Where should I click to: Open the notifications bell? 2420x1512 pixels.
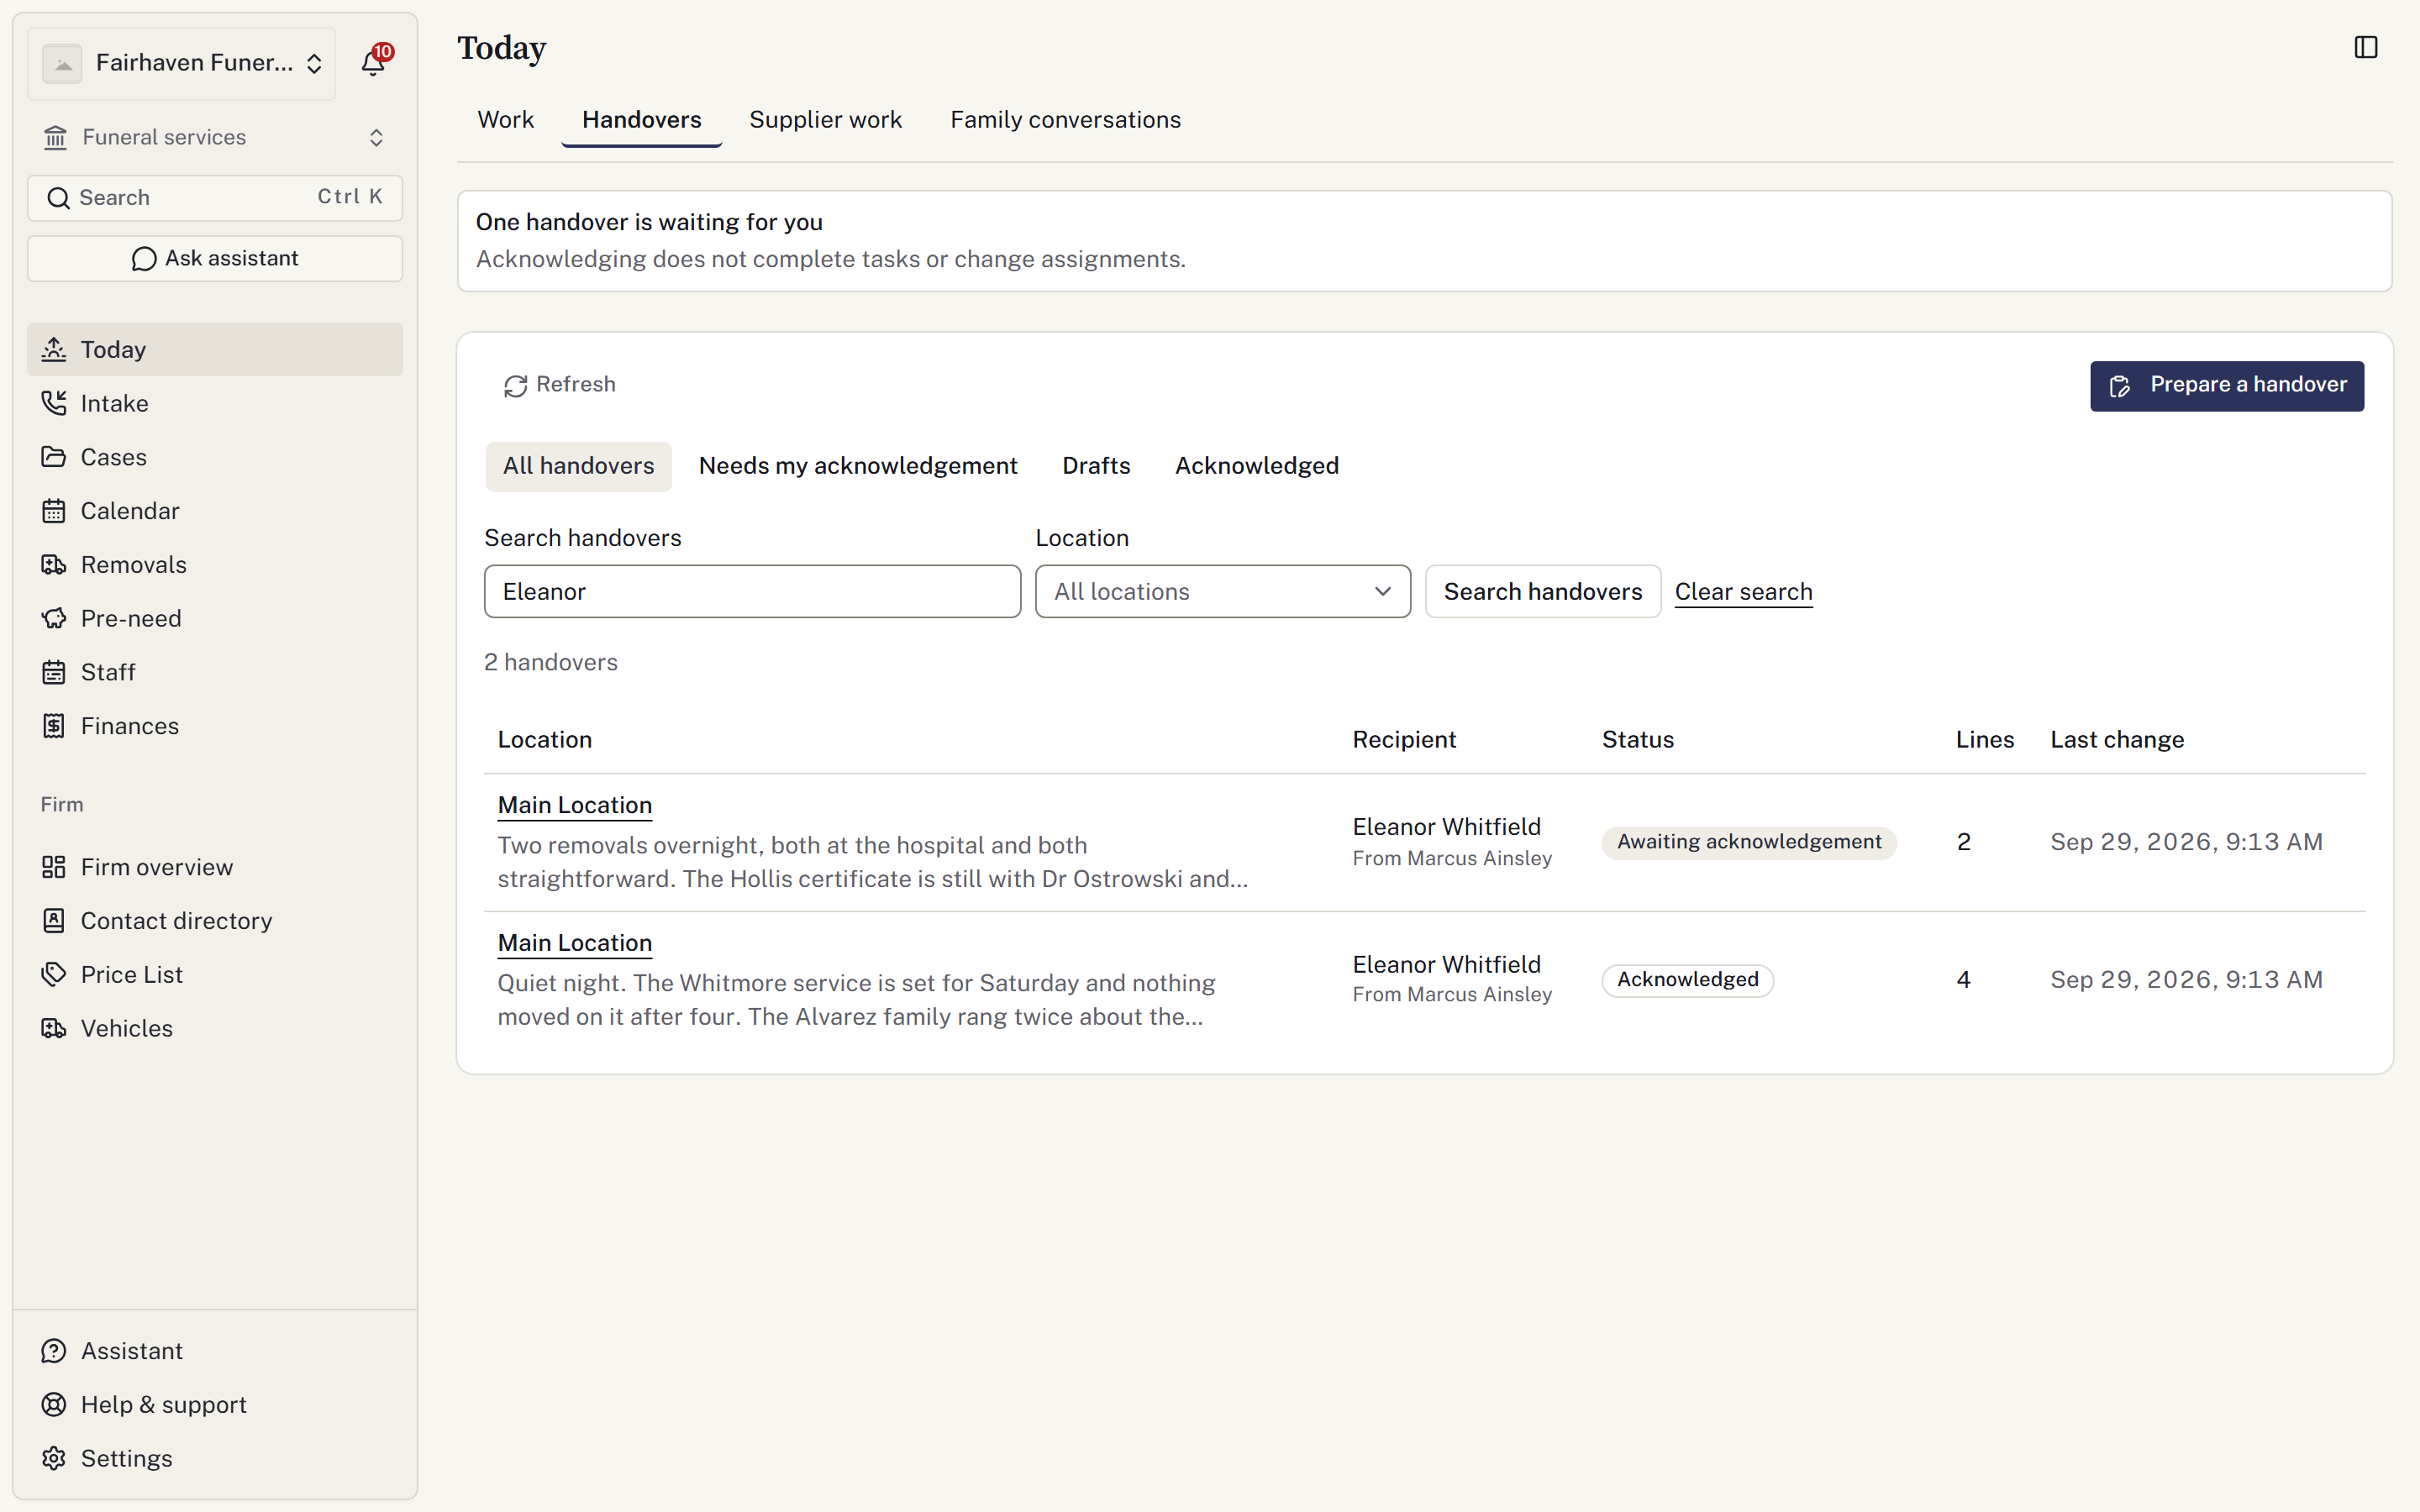374,63
